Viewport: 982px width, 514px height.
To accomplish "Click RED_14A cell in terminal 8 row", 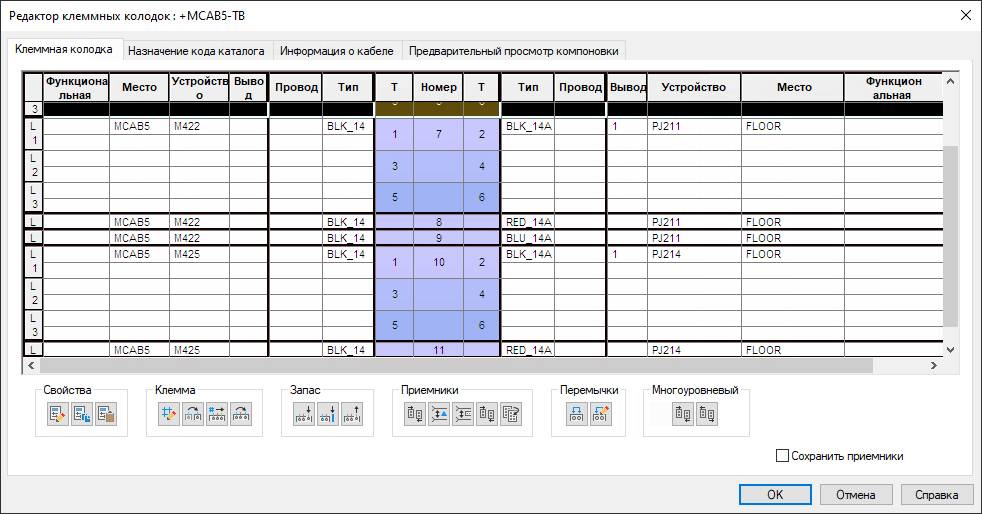I will [528, 222].
